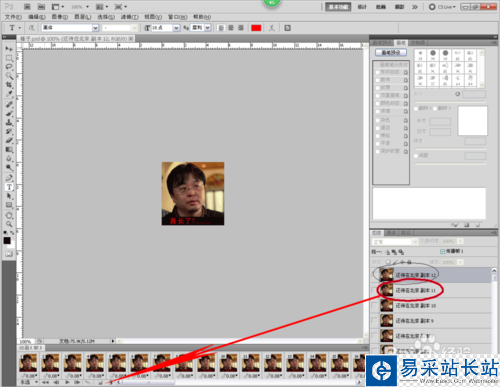Open the 图像 (Image) menu
Viewport: 500px width, 387px height.
[60, 17]
